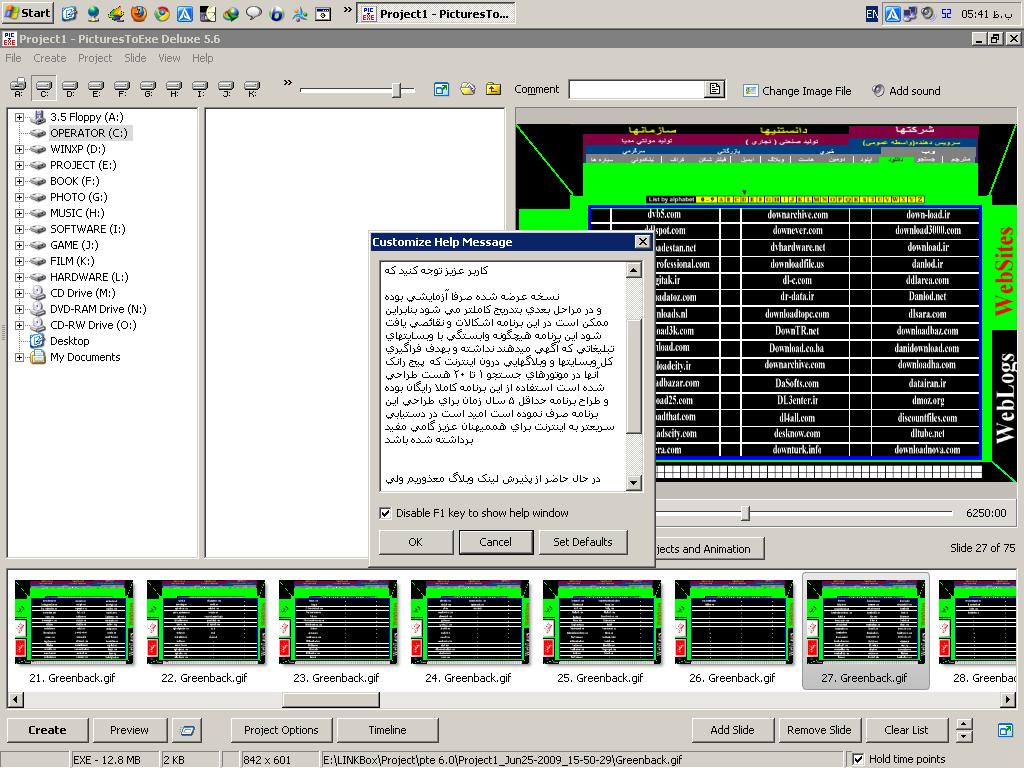Image resolution: width=1024 pixels, height=768 pixels.
Task: Expand the PROJECT (E:) tree node
Action: (x=20, y=165)
